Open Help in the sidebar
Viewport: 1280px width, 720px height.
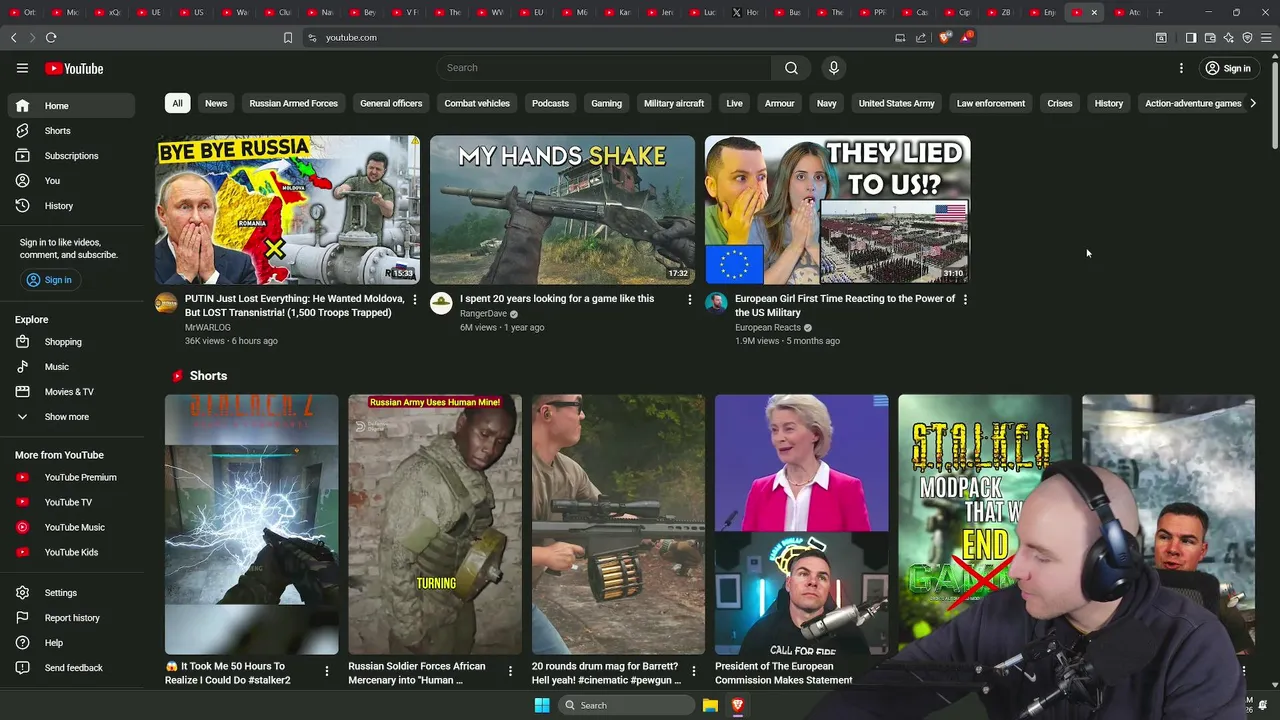71,643
